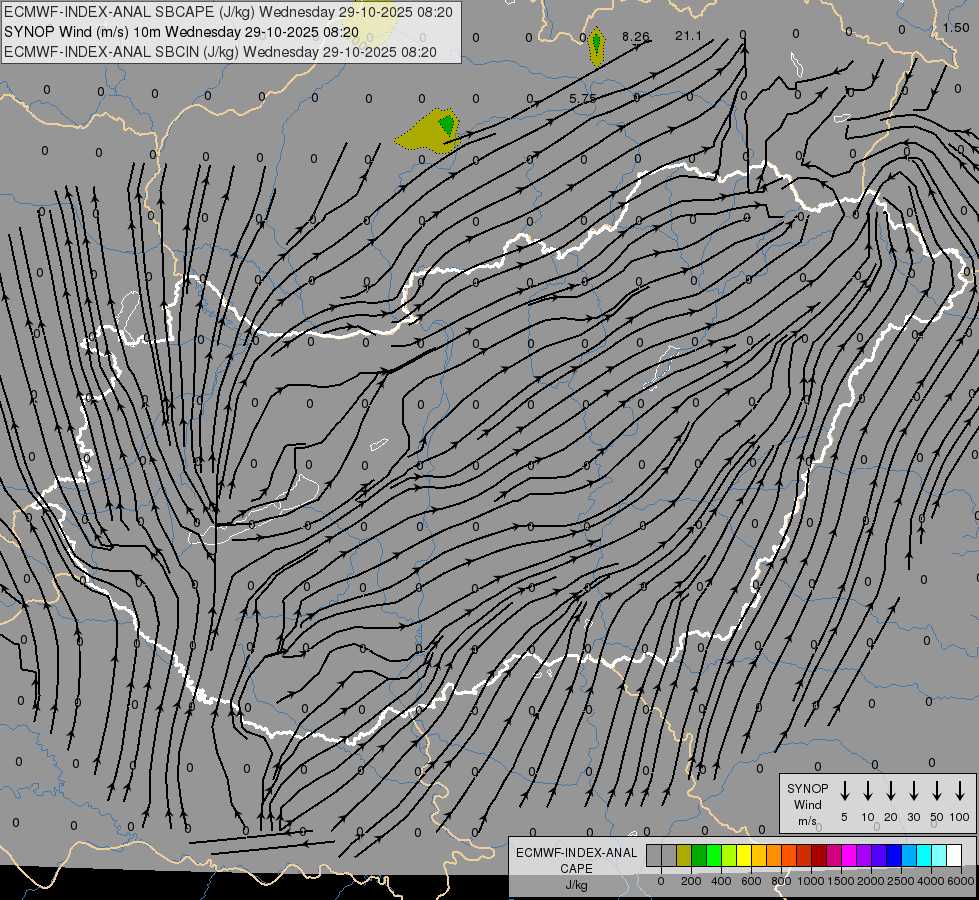
Task: Pick the bright green CAPE legend swatch
Action: click(714, 855)
